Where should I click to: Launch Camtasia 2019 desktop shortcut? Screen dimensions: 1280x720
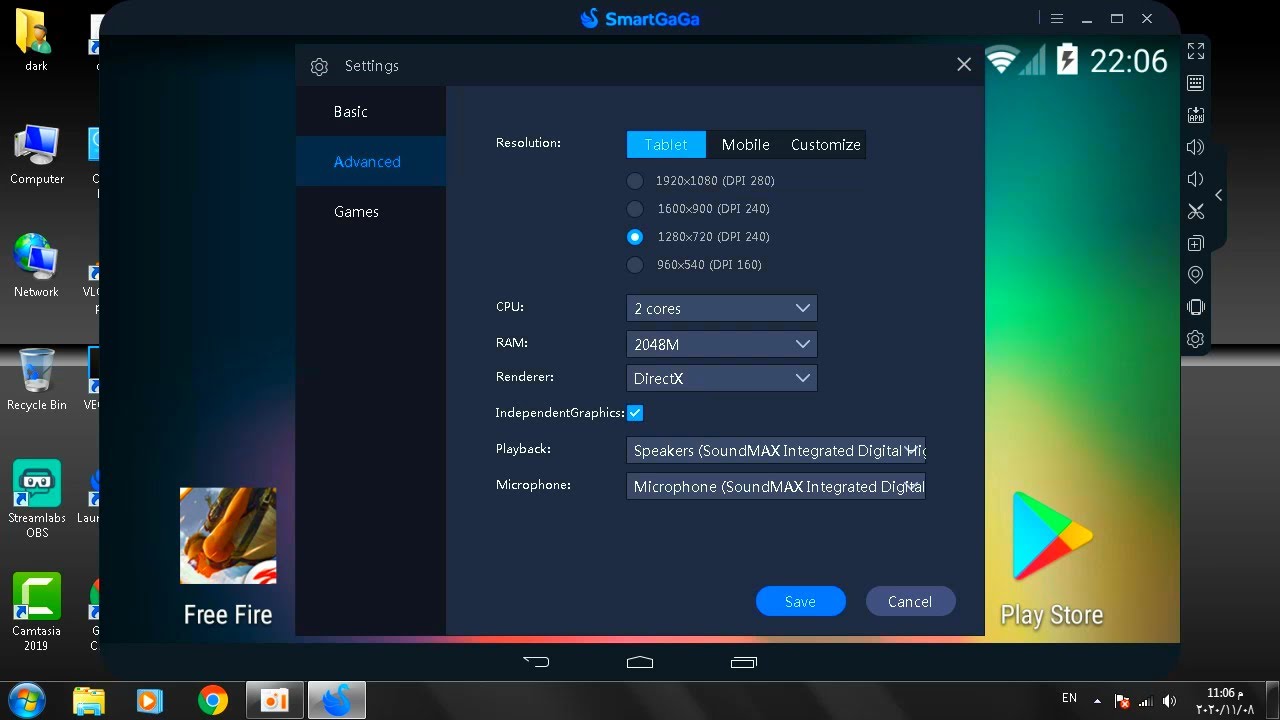coord(37,612)
